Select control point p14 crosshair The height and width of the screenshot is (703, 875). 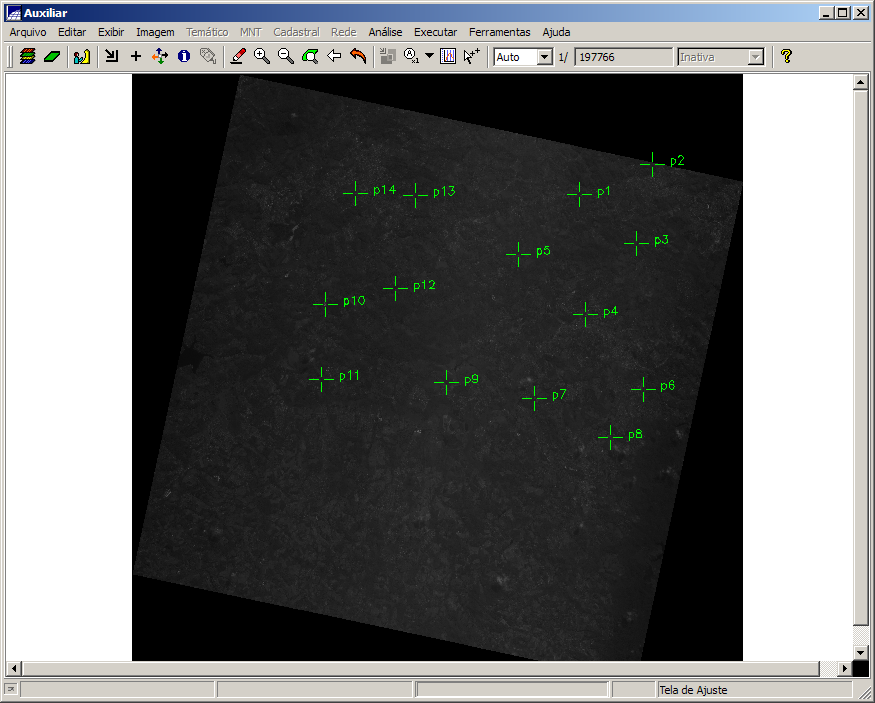(x=355, y=192)
